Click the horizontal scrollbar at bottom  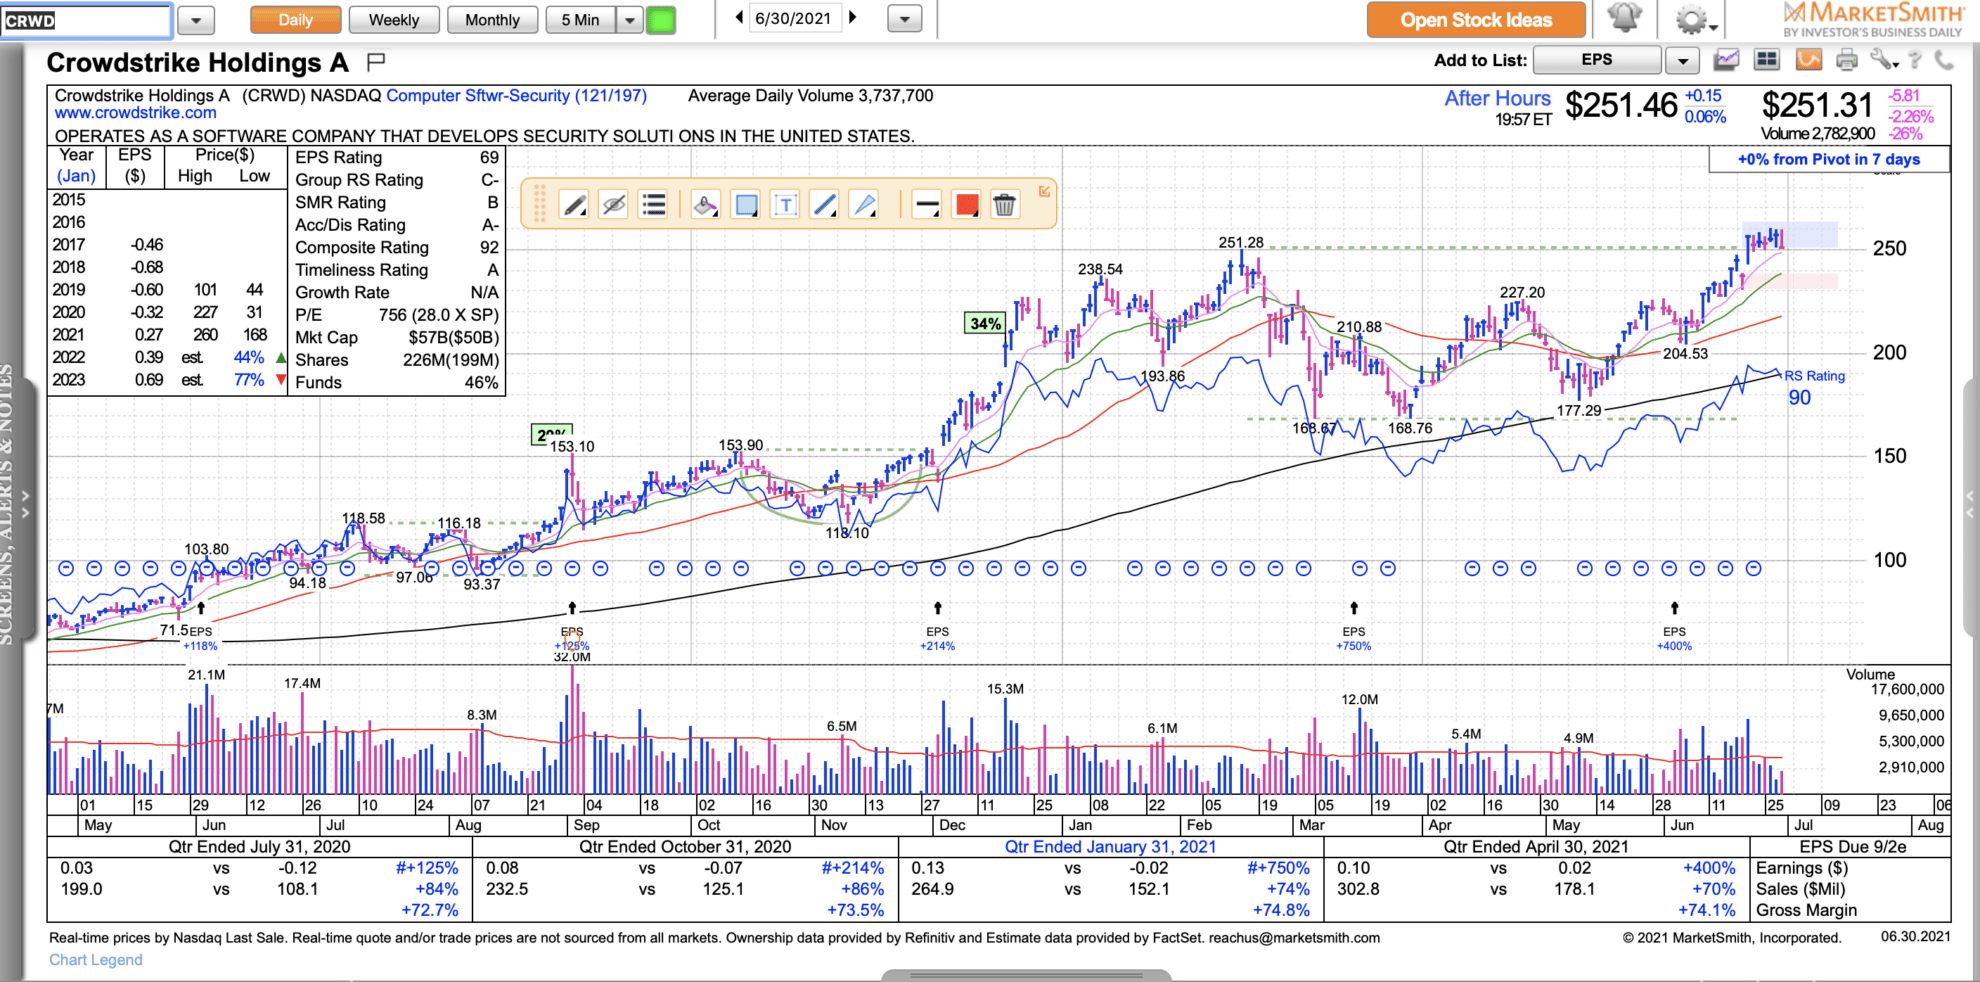pyautogui.click(x=1026, y=975)
